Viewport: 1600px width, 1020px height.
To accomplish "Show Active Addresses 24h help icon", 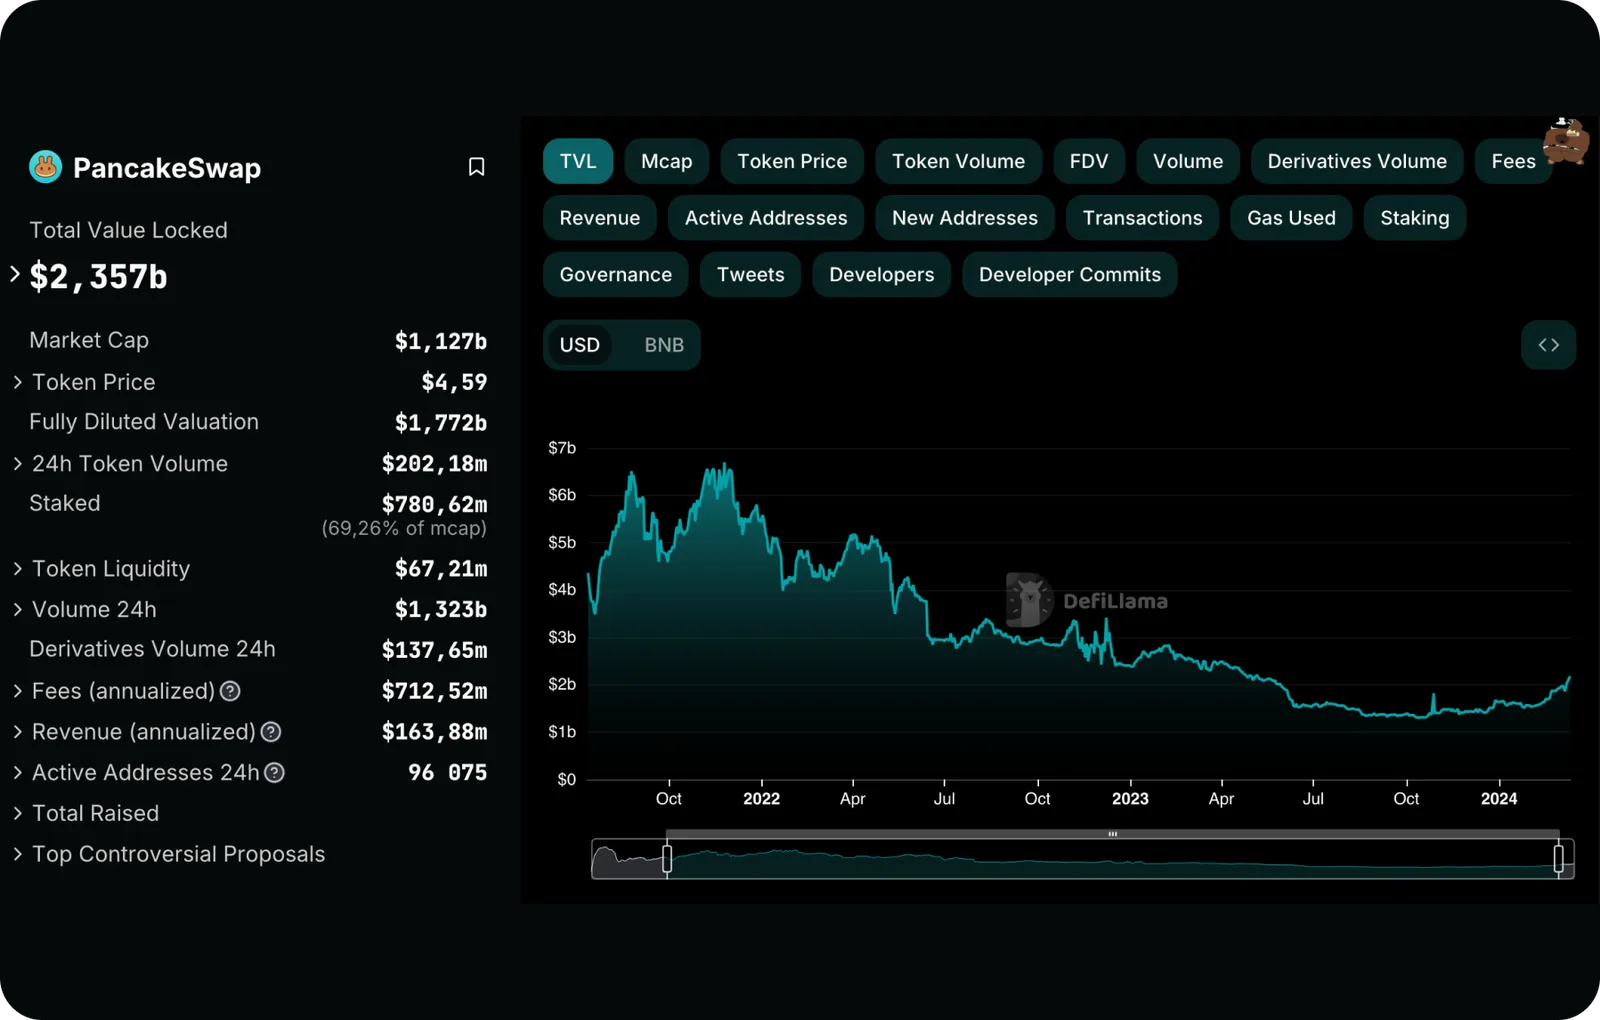I will point(274,773).
